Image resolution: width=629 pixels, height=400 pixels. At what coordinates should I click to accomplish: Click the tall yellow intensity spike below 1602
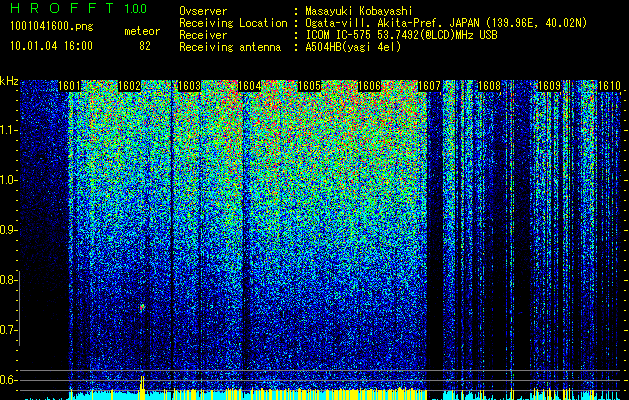point(142,388)
